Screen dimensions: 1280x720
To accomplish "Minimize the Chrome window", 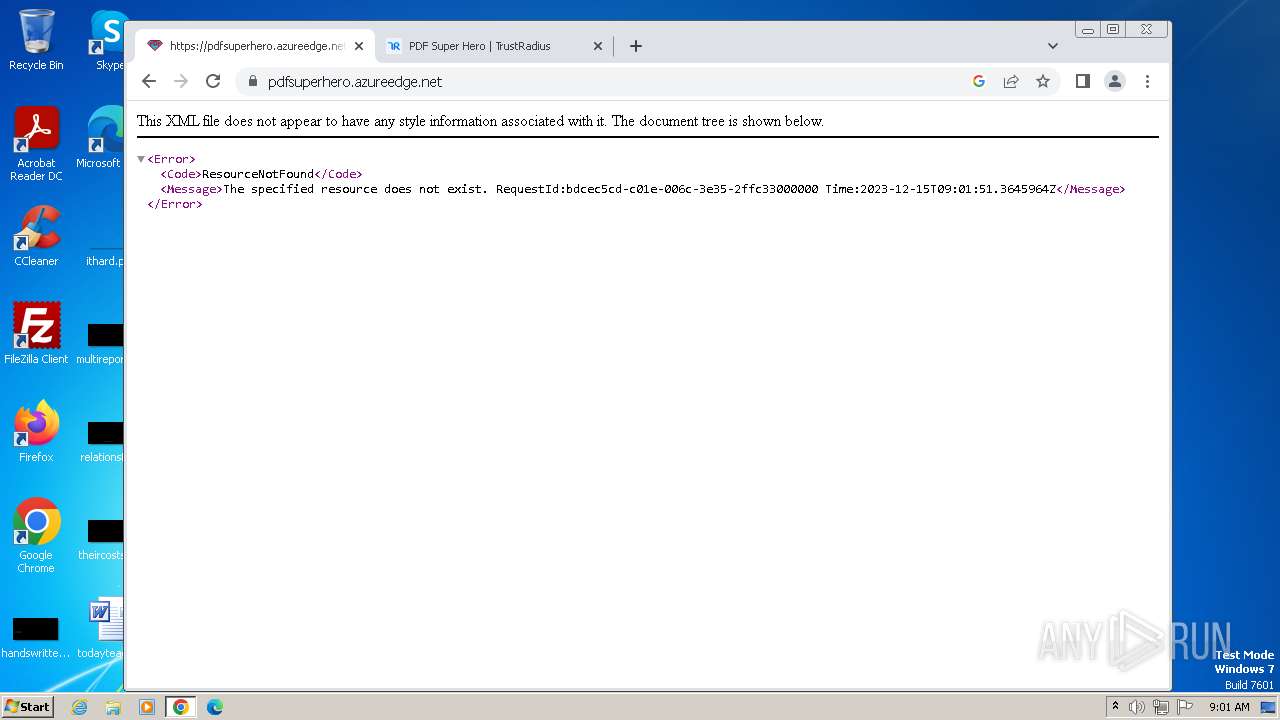I will (1088, 30).
